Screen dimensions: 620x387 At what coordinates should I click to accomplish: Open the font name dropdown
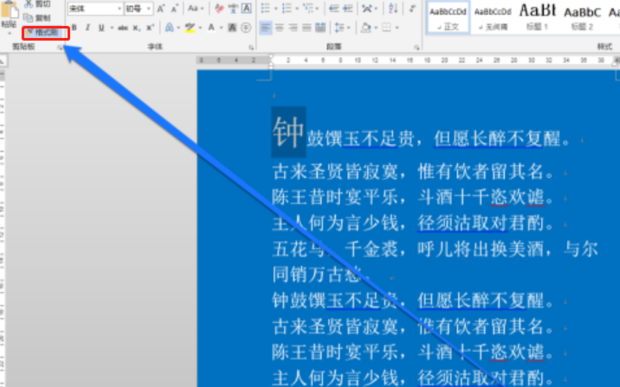(x=119, y=8)
